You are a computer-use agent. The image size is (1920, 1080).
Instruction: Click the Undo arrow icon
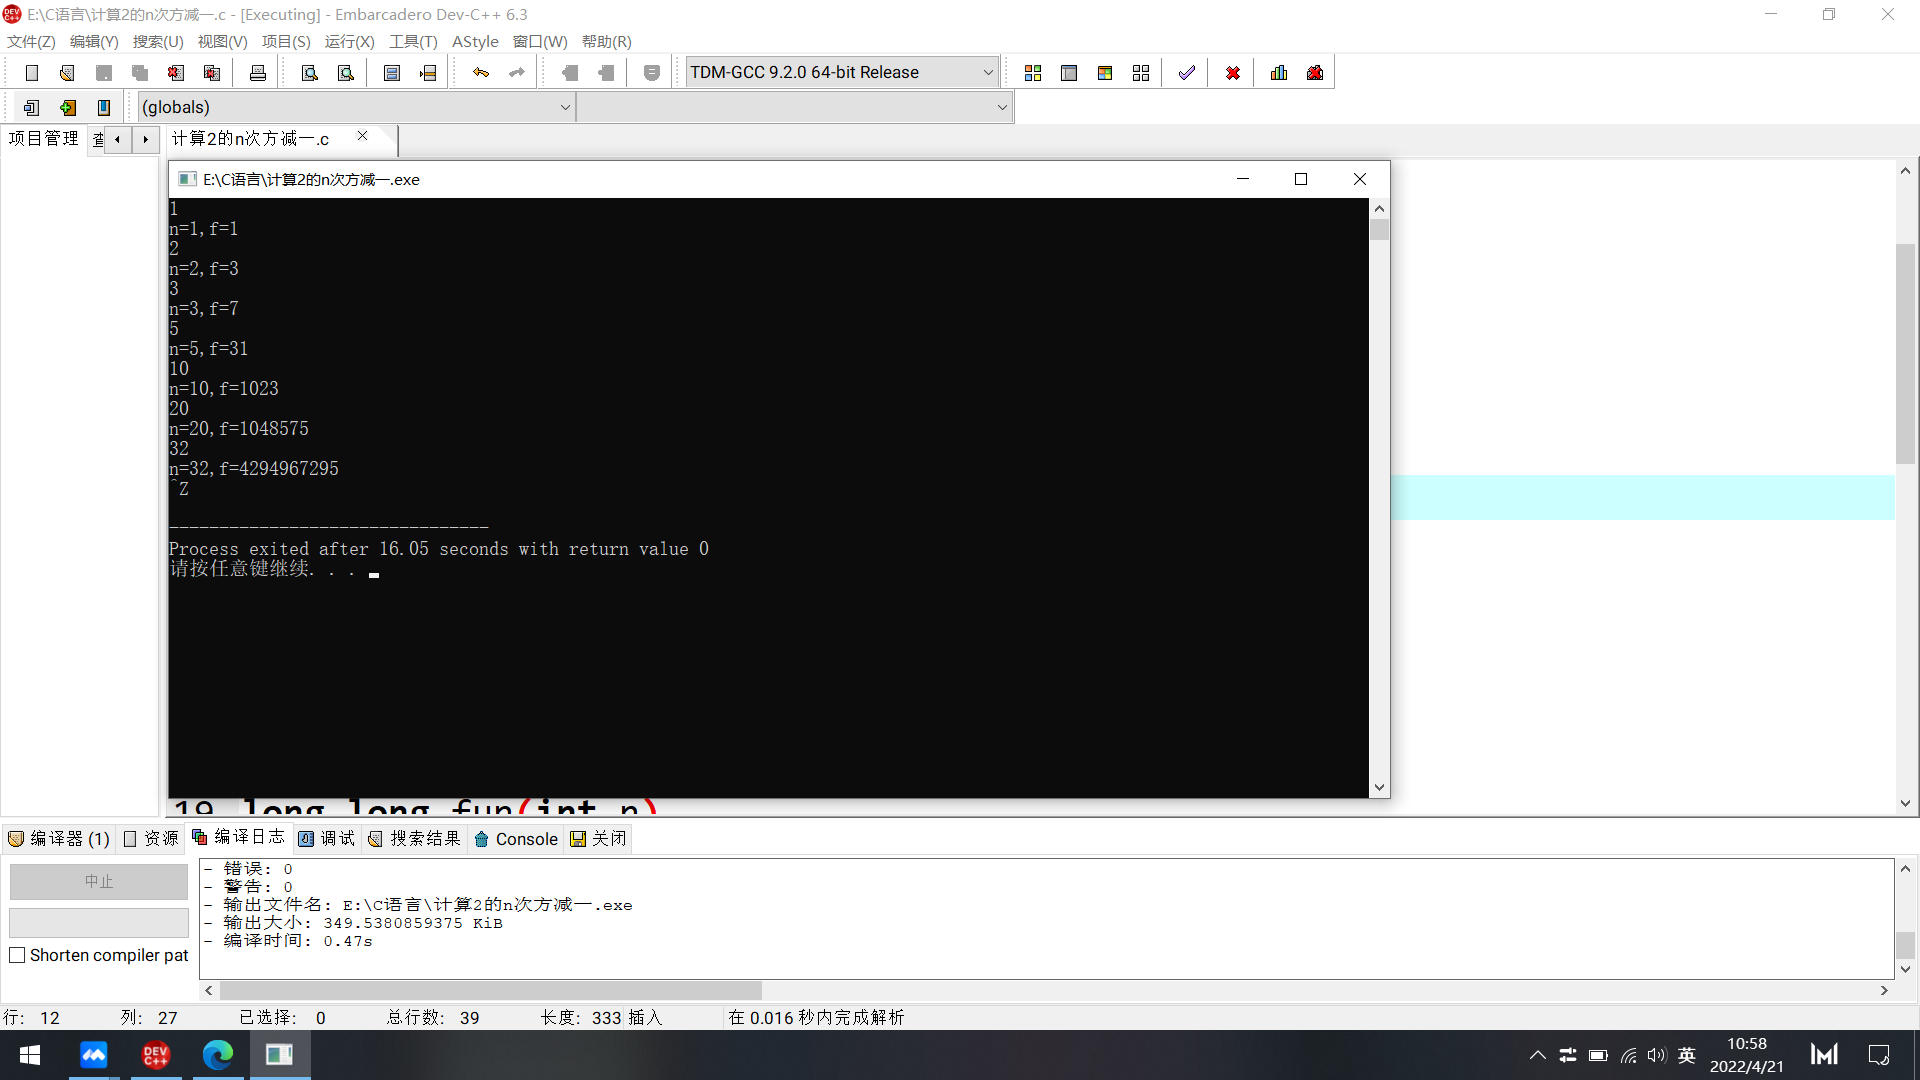tap(481, 73)
